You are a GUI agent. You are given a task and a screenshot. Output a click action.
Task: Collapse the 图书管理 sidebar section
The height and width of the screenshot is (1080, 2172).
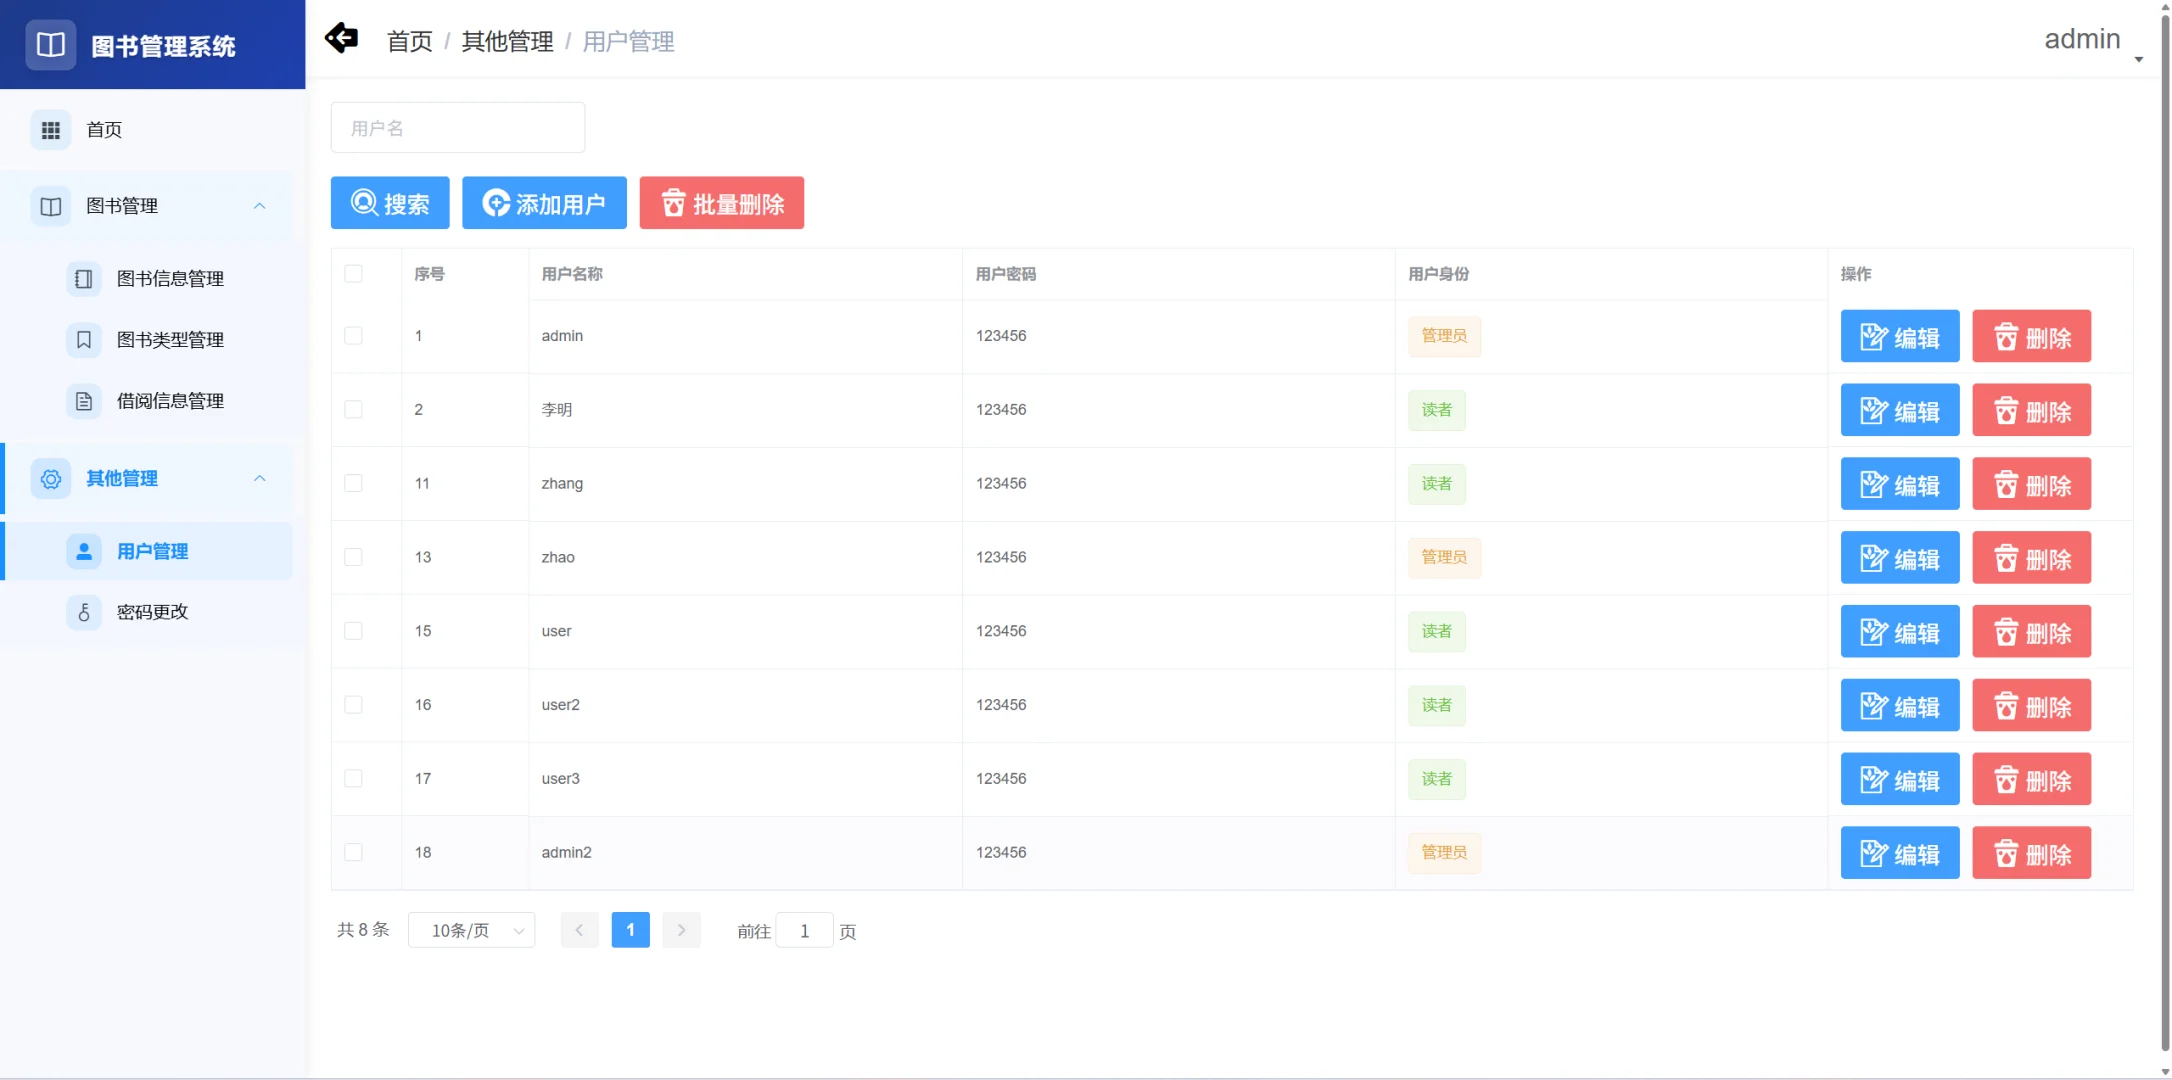[x=261, y=206]
